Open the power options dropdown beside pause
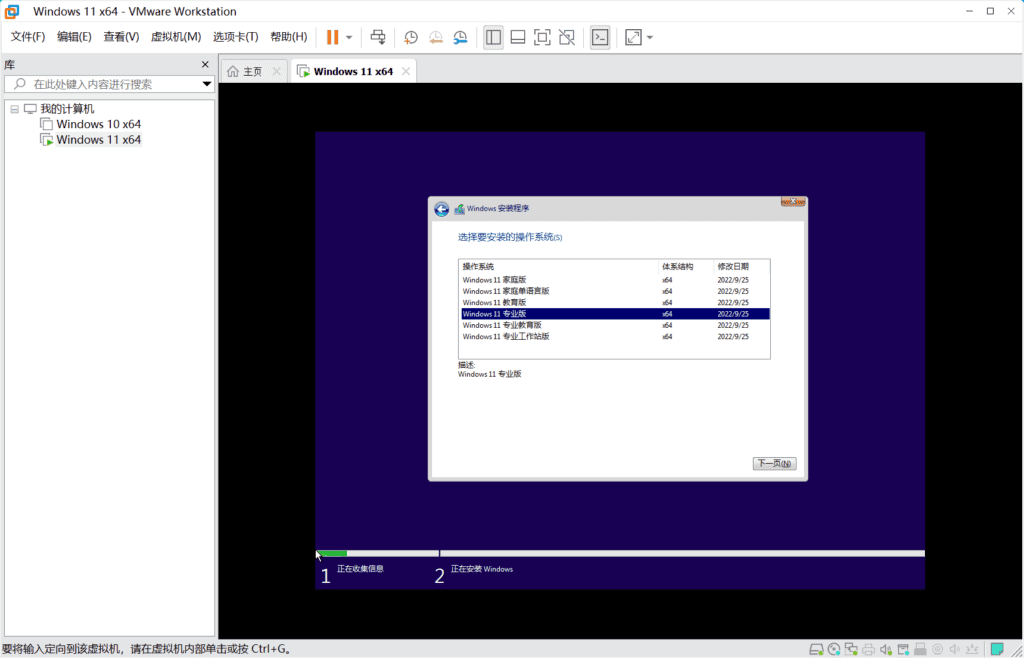 (x=349, y=37)
